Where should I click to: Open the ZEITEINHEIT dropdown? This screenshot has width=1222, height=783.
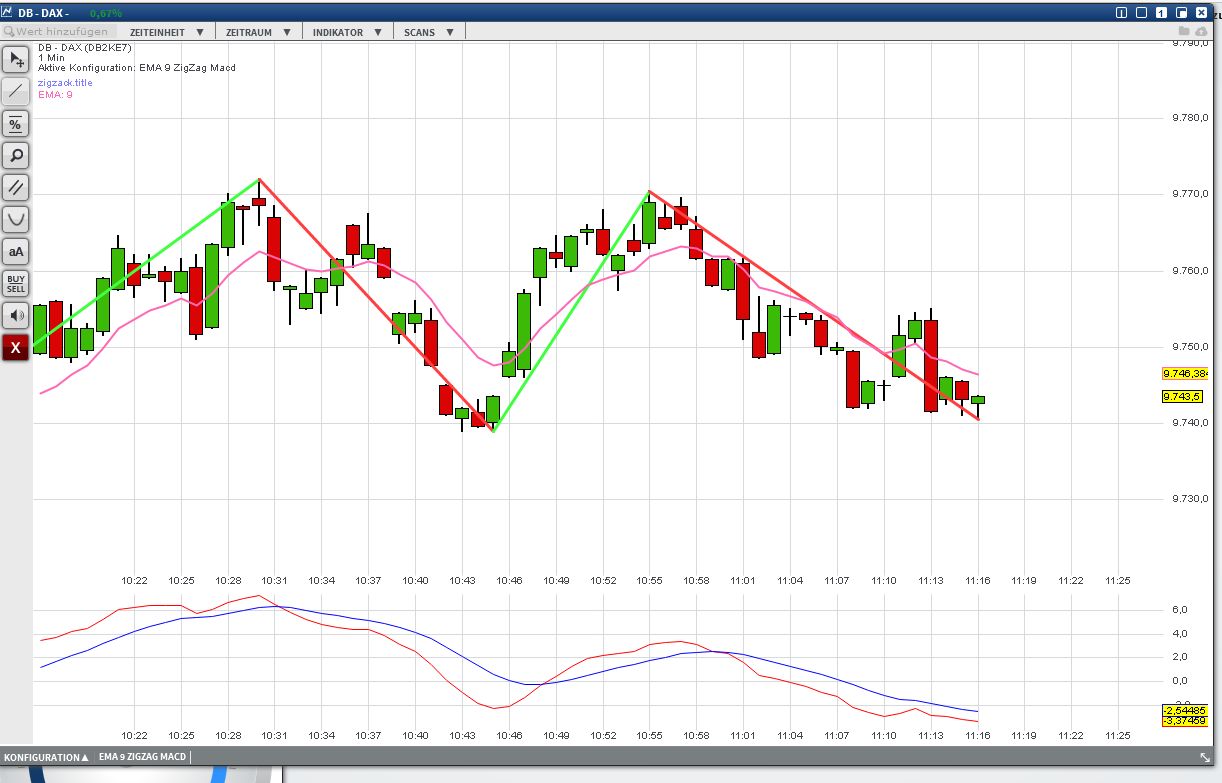click(167, 32)
